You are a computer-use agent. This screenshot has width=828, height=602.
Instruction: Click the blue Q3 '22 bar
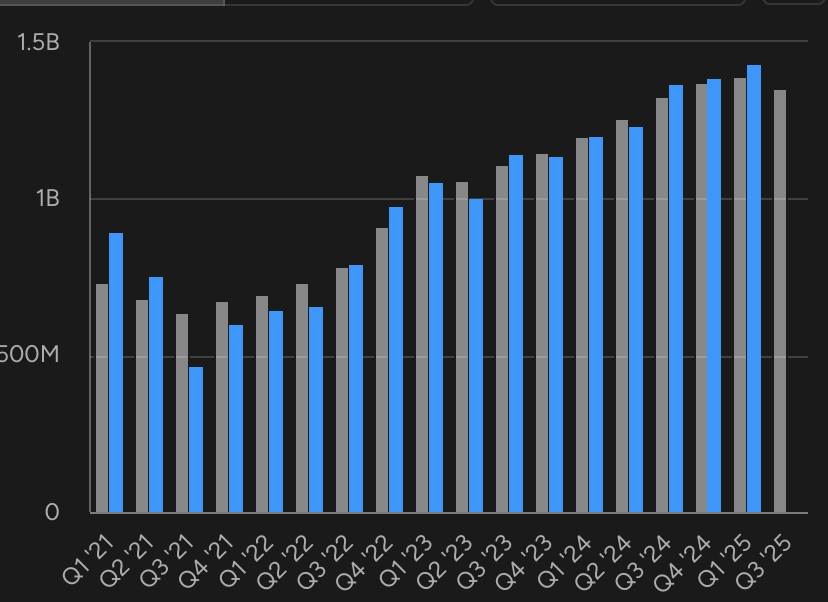point(356,389)
